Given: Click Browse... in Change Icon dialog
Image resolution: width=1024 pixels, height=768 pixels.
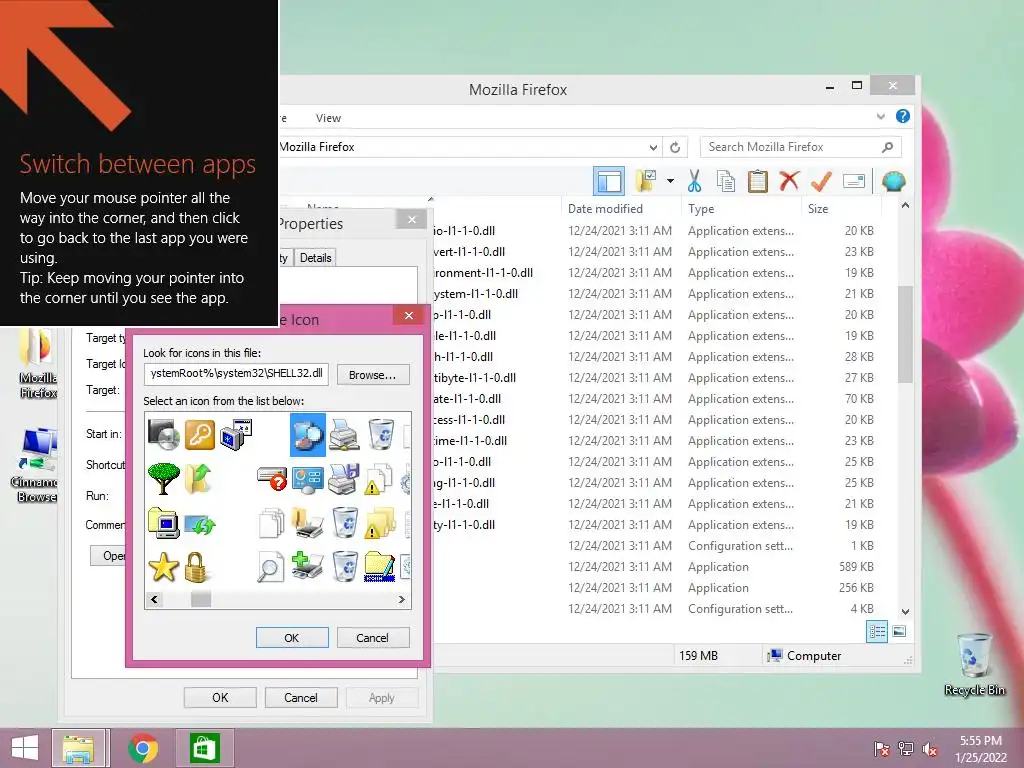Looking at the screenshot, I should (x=372, y=375).
